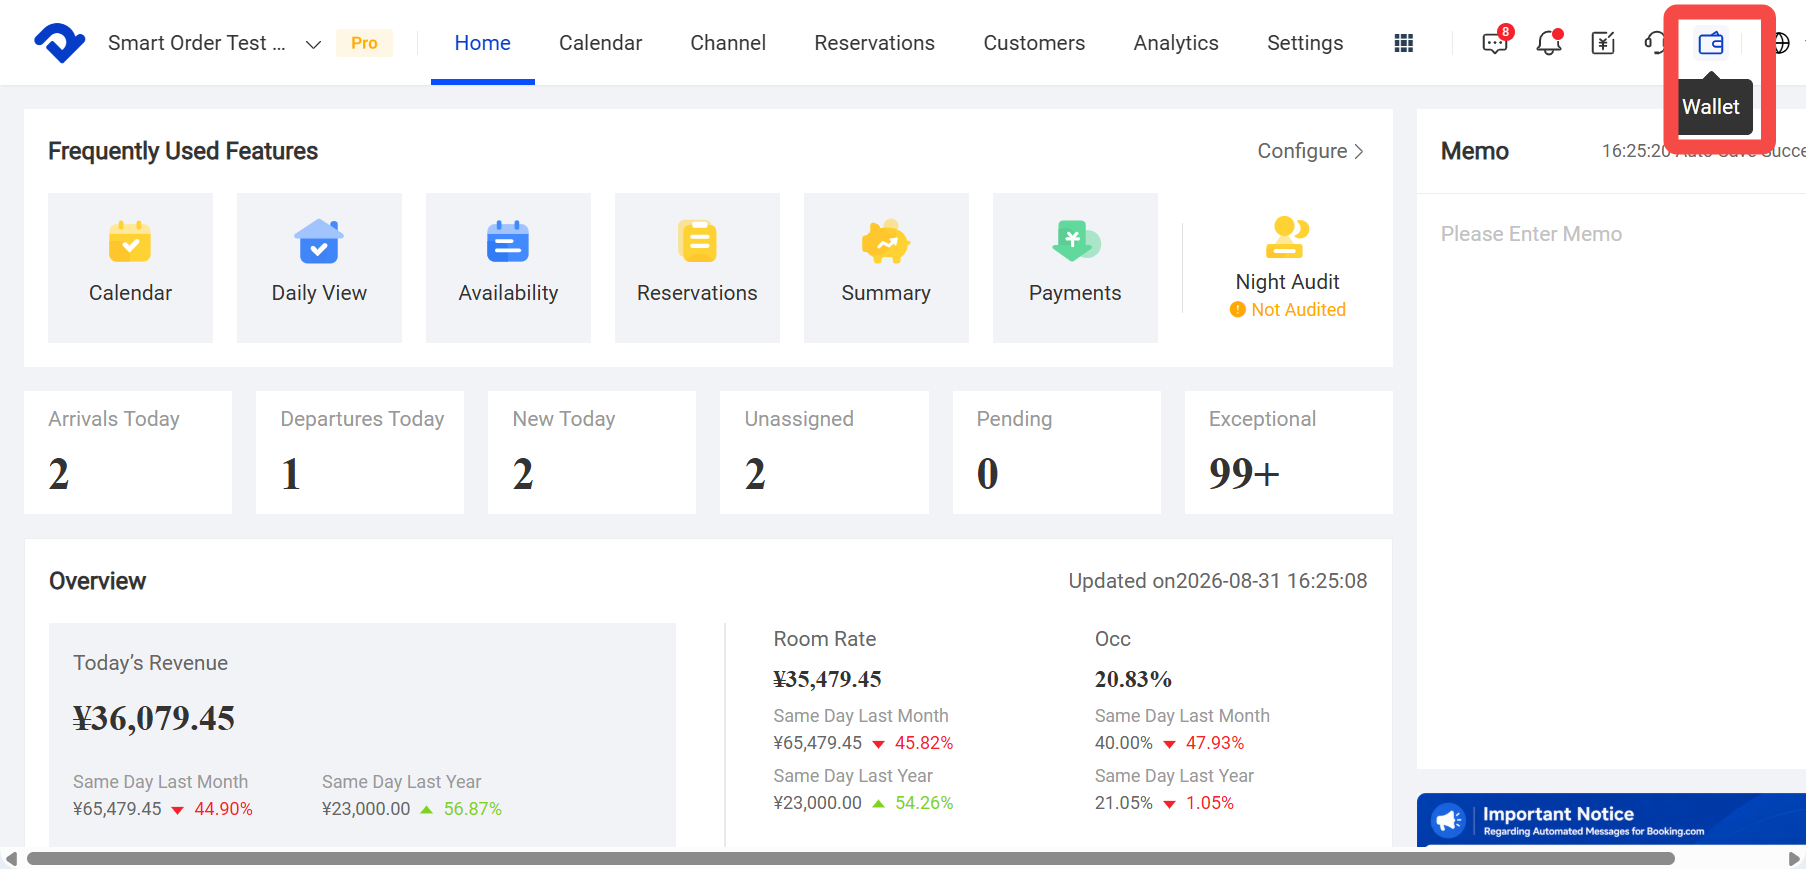Image resolution: width=1806 pixels, height=869 pixels.
Task: Open the Settings navigation tab
Action: (x=1305, y=43)
